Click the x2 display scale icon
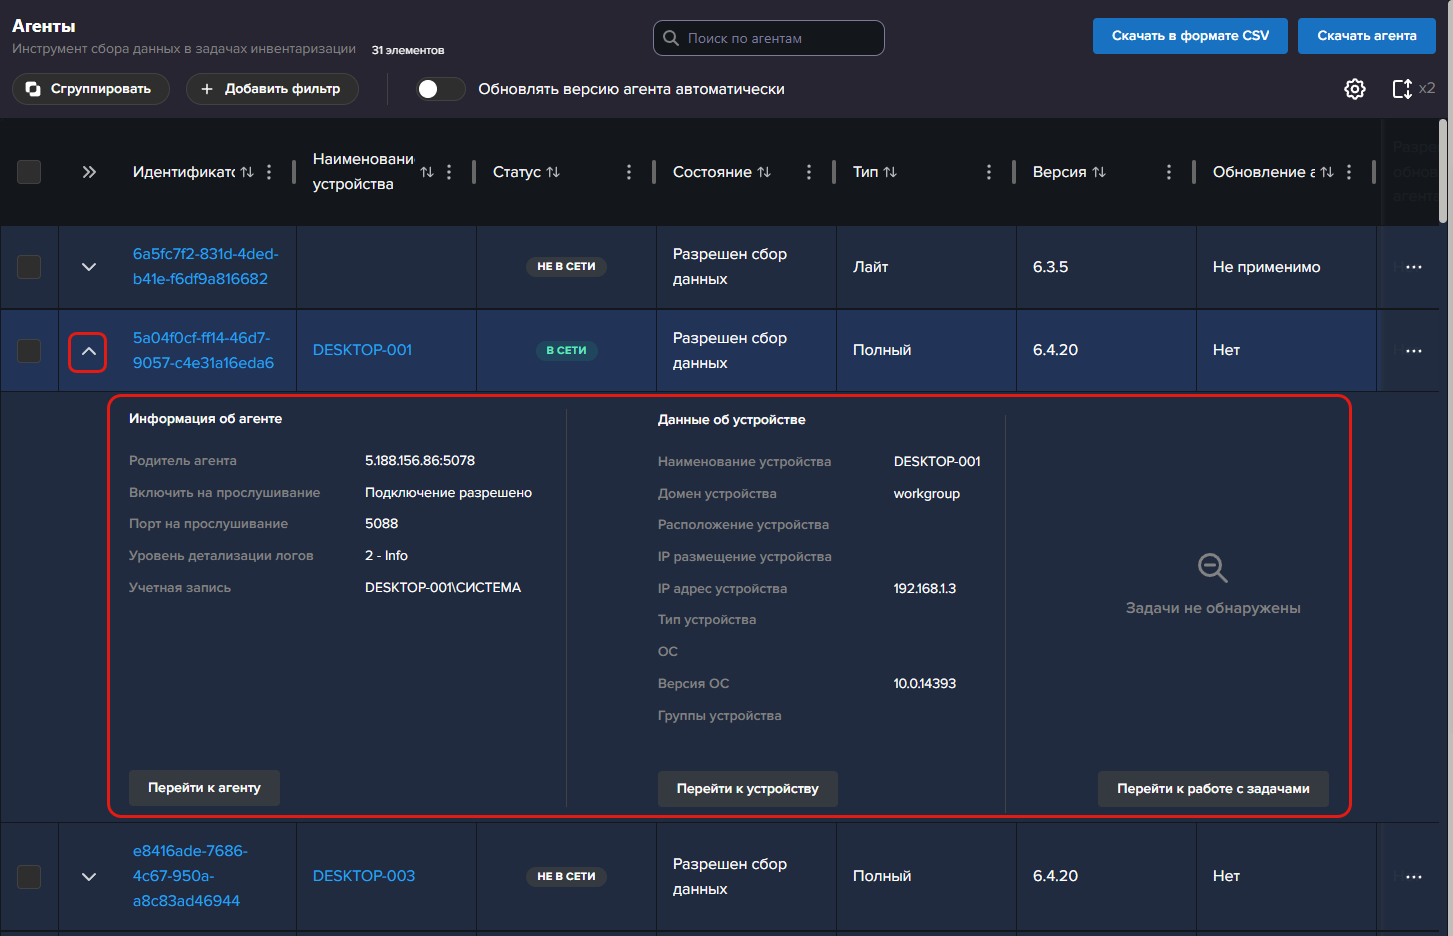This screenshot has width=1453, height=936. [x=1413, y=89]
